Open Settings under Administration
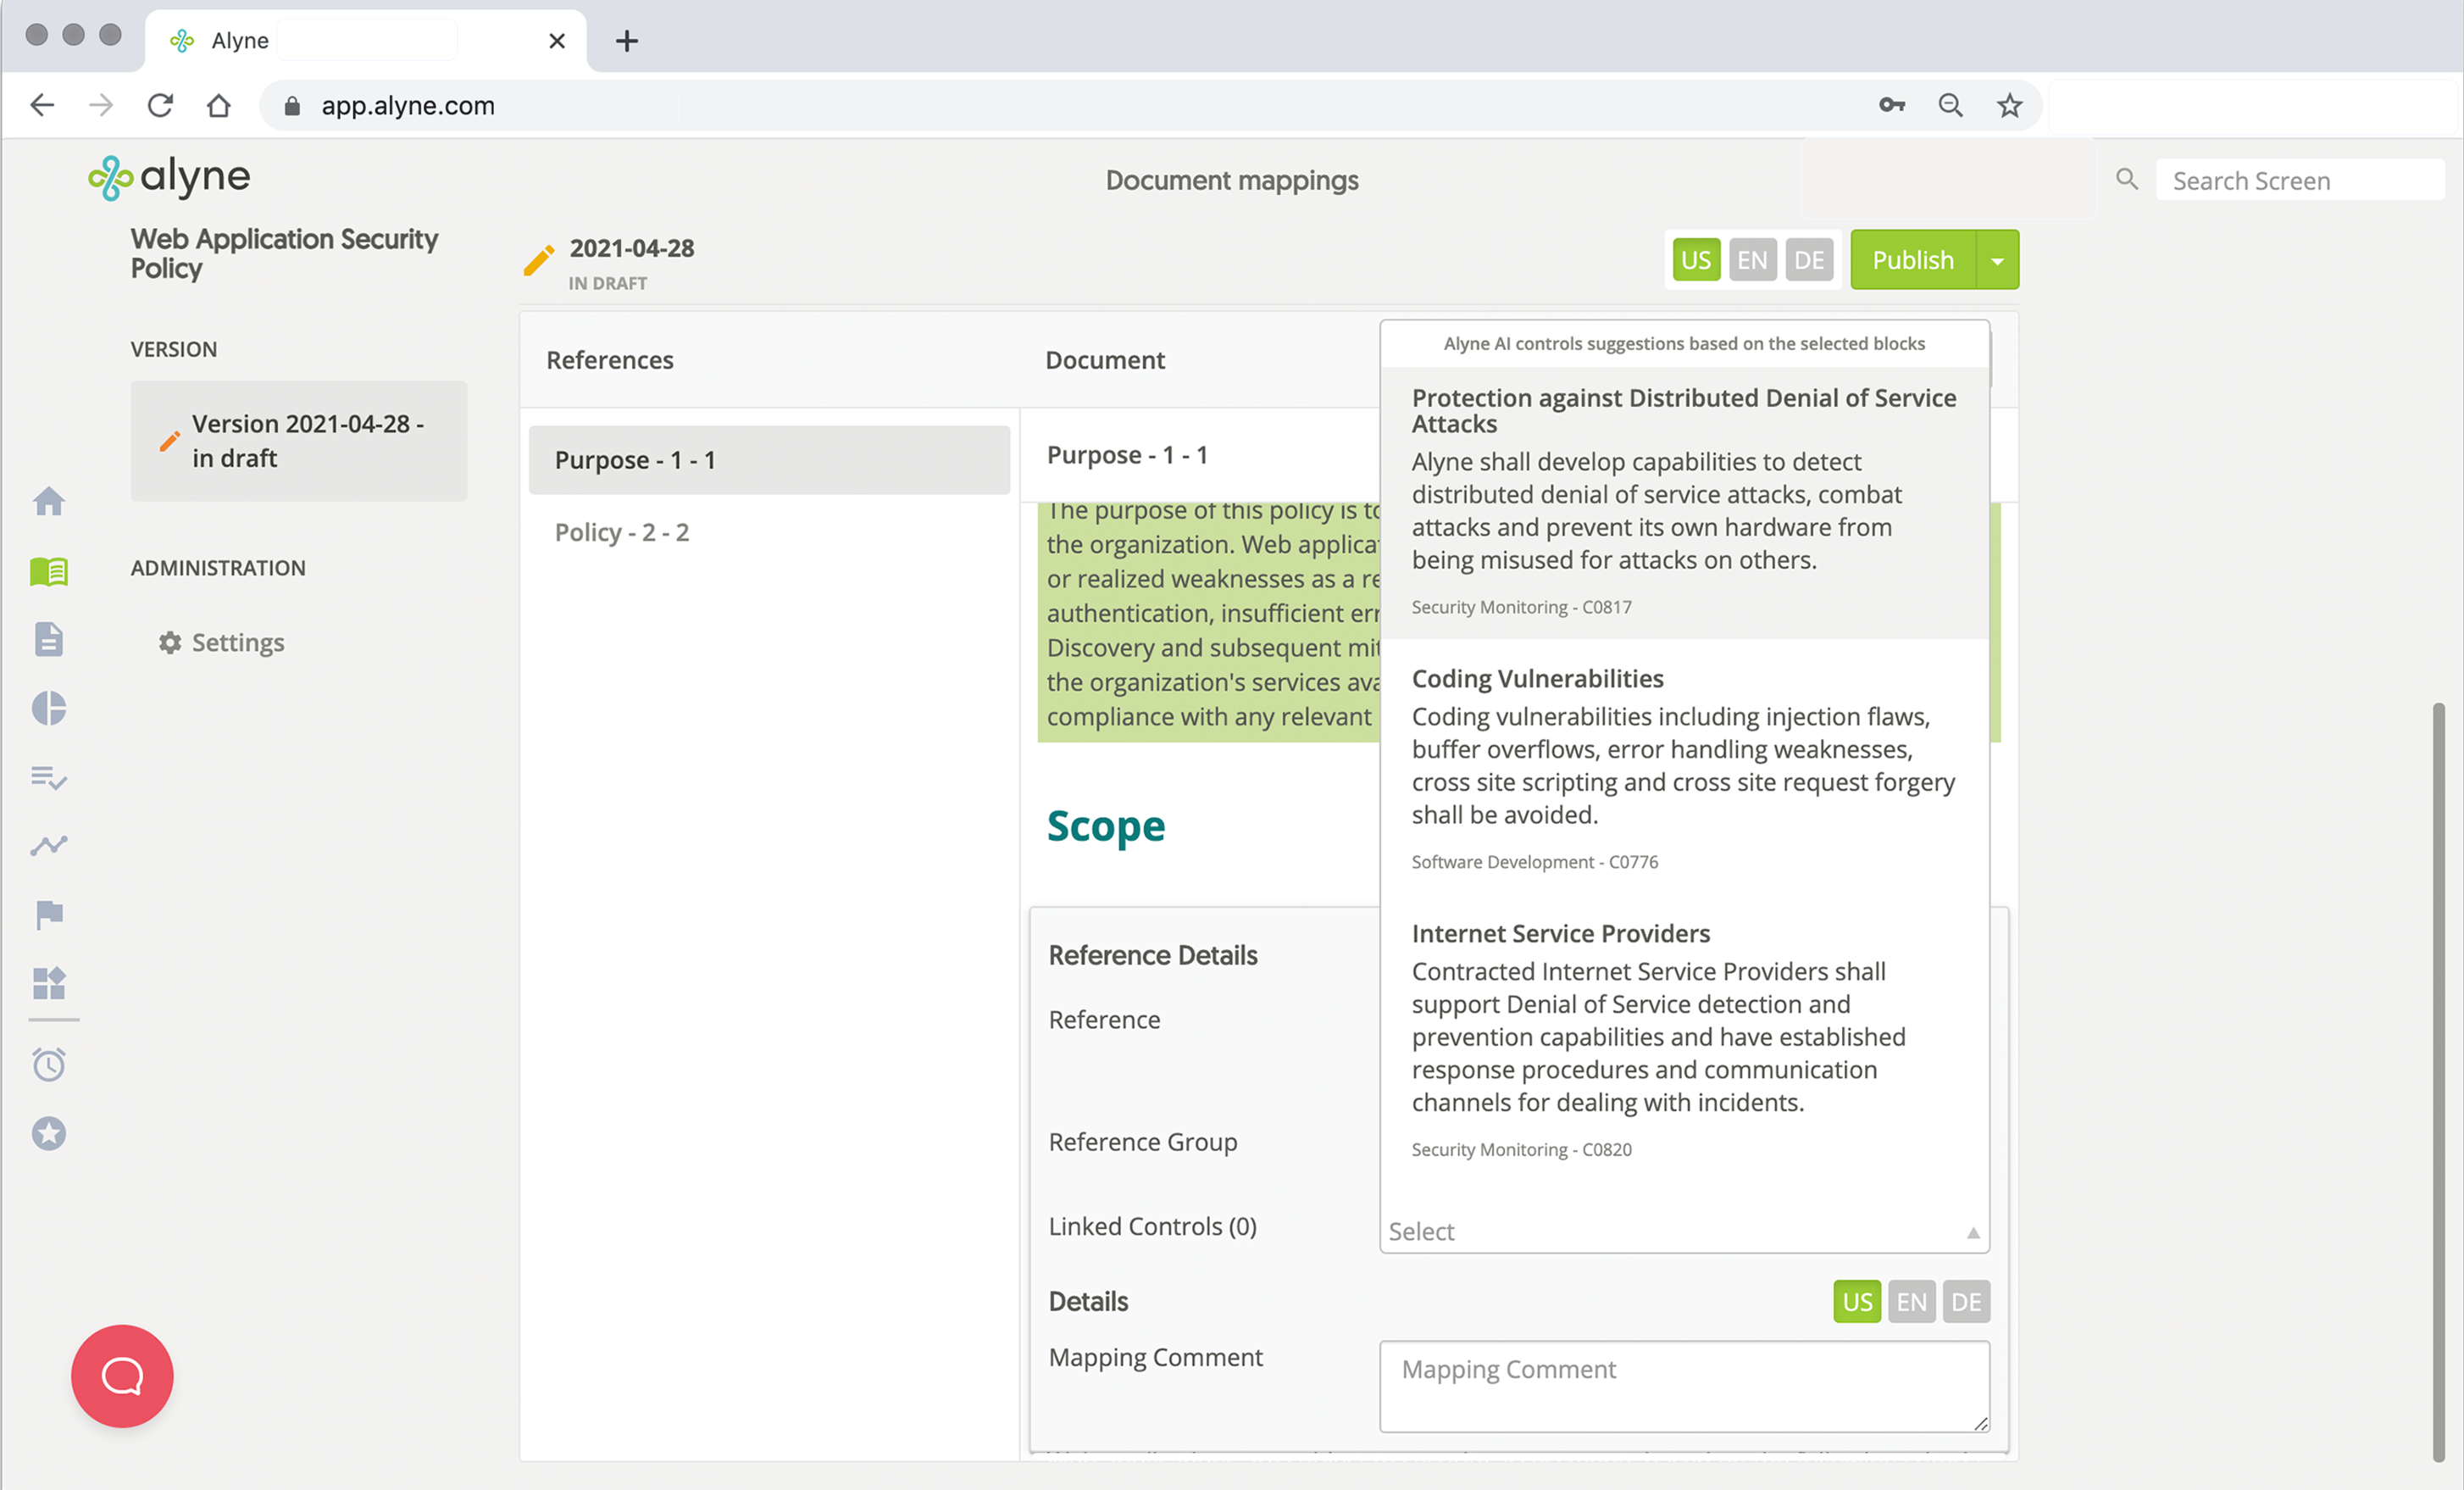Image resolution: width=2464 pixels, height=1490 pixels. point(237,642)
